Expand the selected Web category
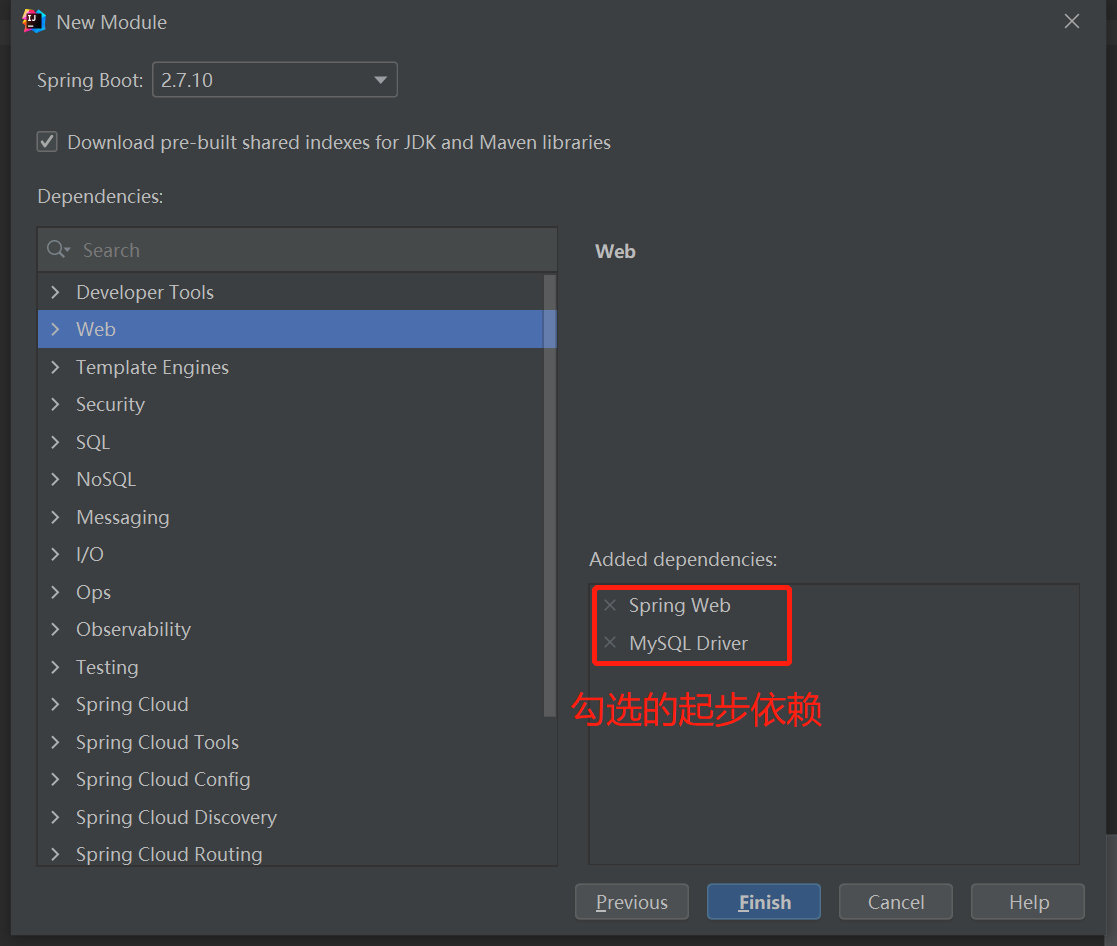The width and height of the screenshot is (1117, 946). (55, 329)
